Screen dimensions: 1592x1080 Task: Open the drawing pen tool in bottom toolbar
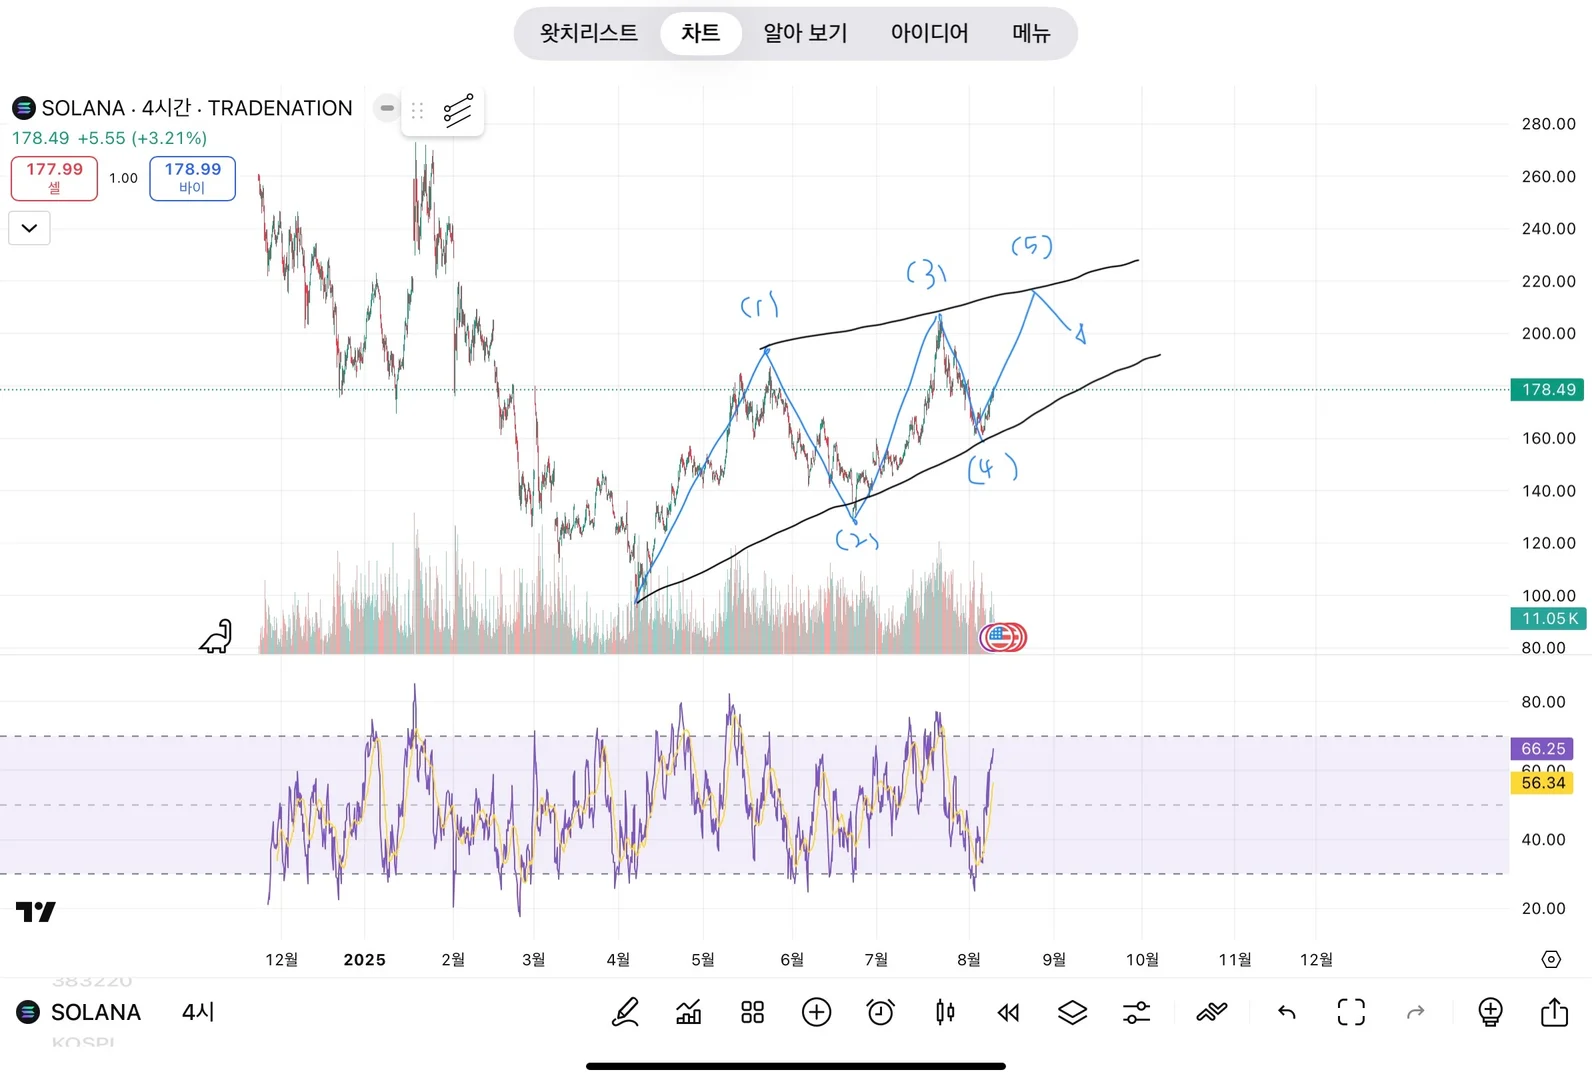625,1012
